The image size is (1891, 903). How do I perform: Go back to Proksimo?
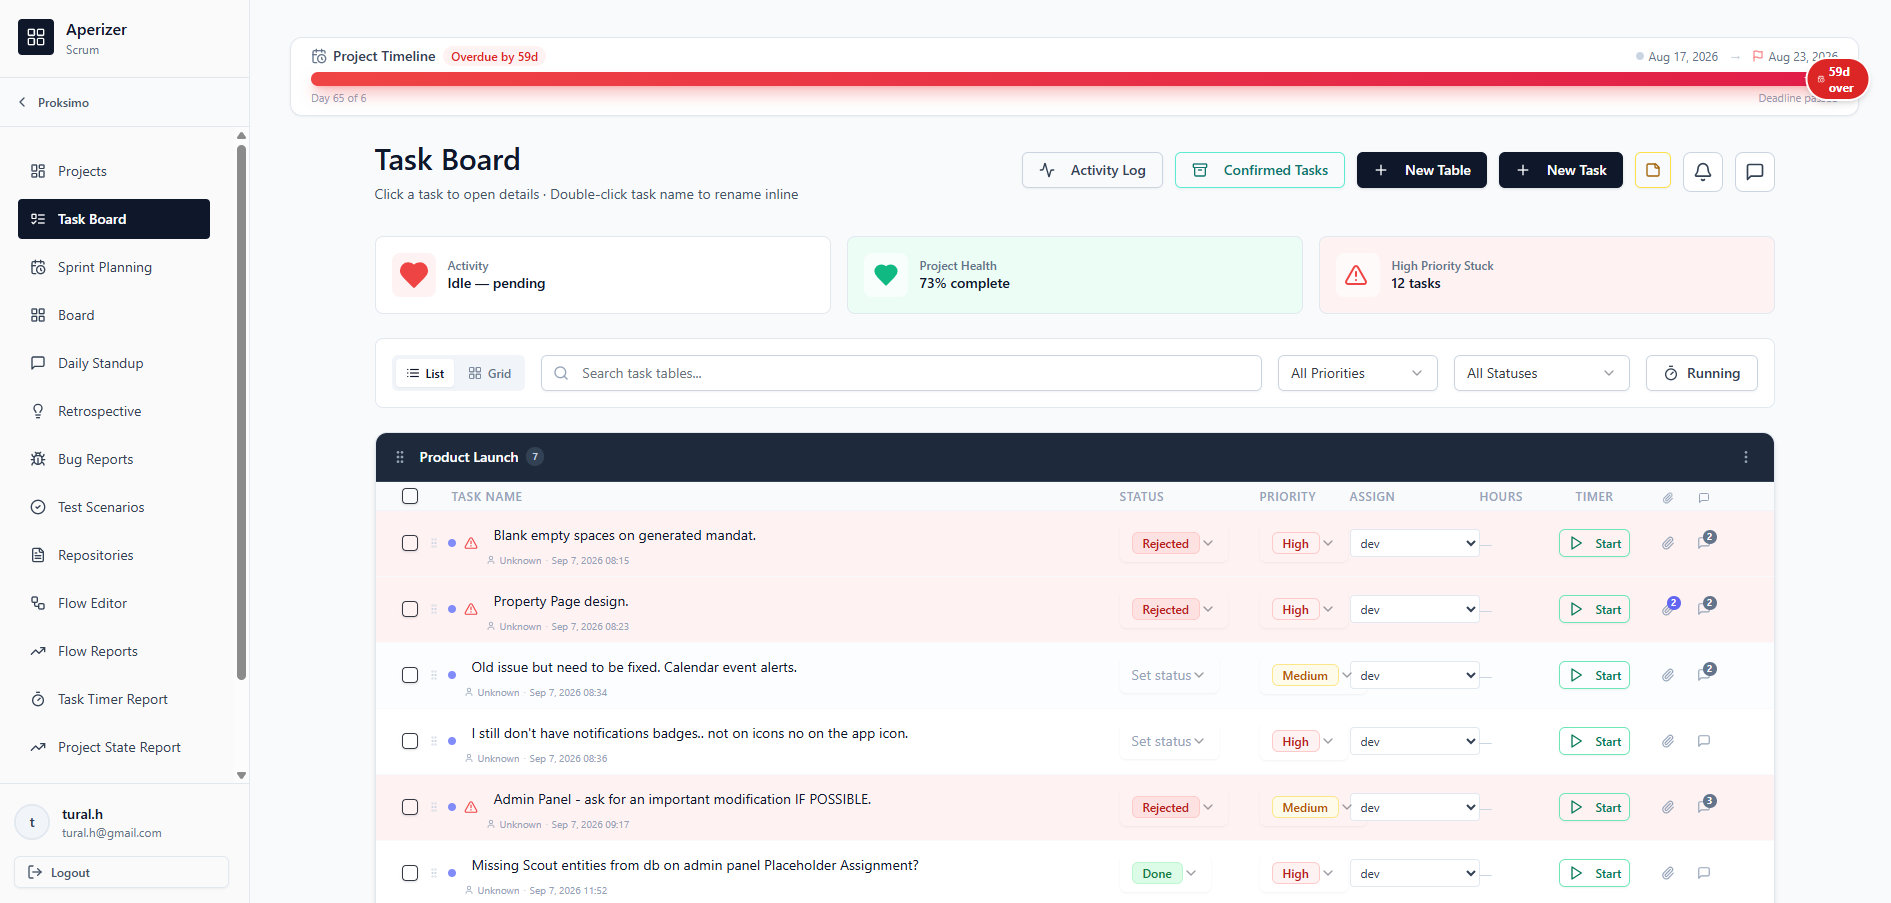(x=55, y=103)
